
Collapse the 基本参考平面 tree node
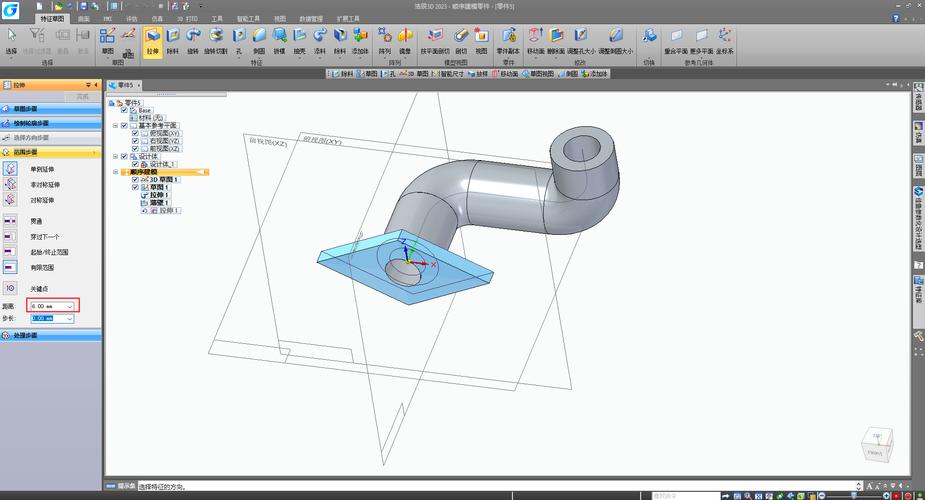tap(116, 126)
